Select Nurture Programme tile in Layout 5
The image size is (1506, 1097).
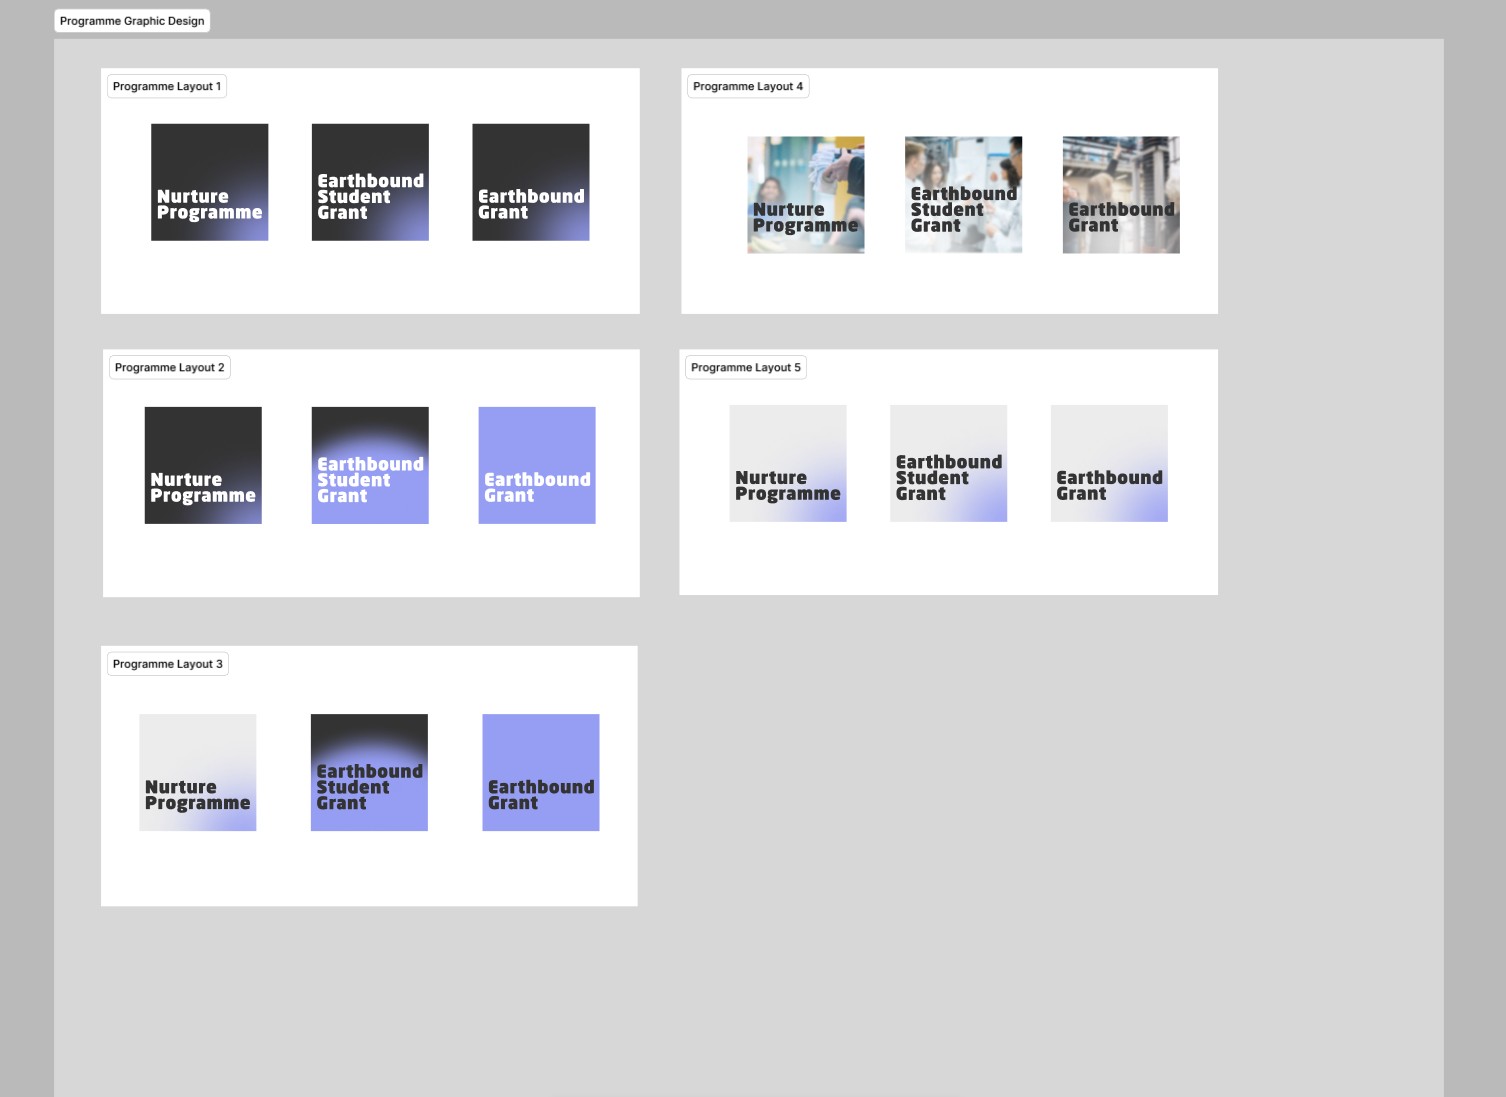pos(788,463)
